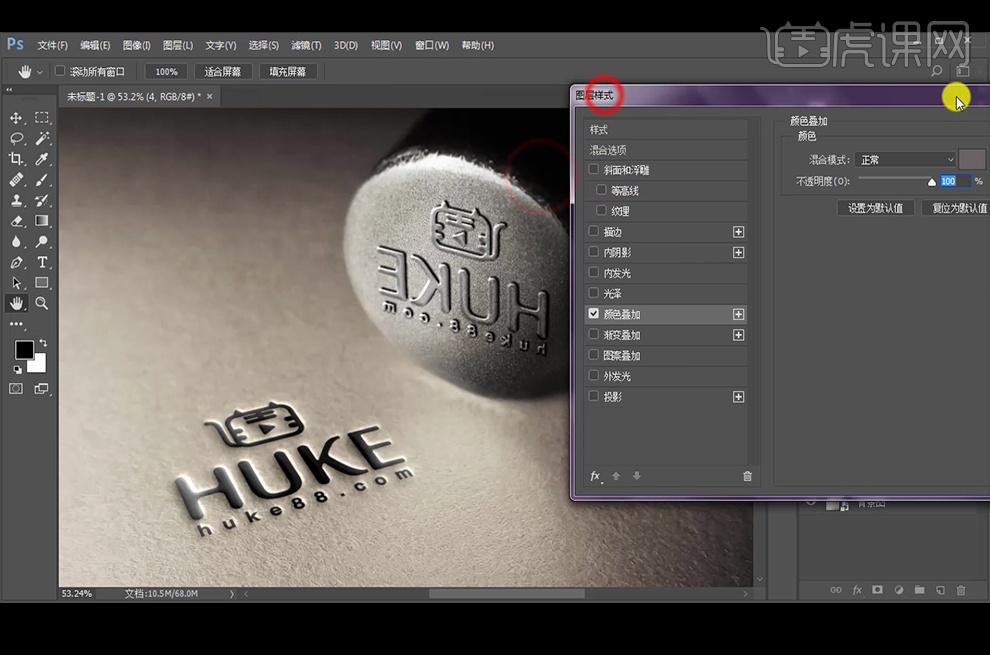Select the Eyedropper tool
The height and width of the screenshot is (655, 990).
point(42,159)
